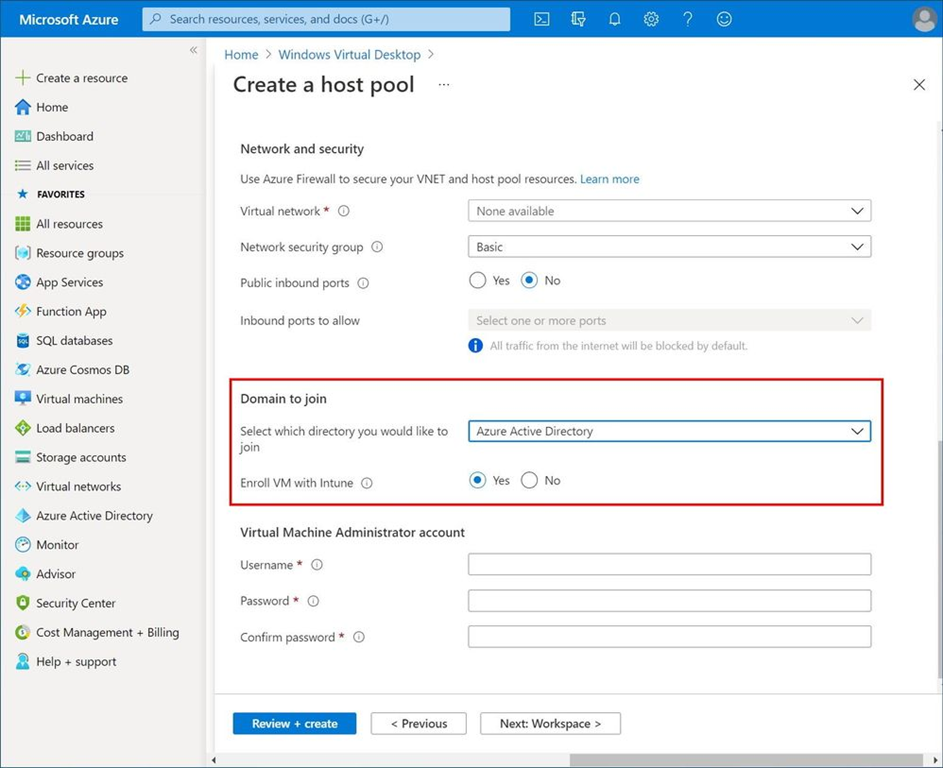Go to Azure Active Directory in sidebar
Image resolution: width=943 pixels, height=768 pixels.
pyautogui.click(x=94, y=516)
